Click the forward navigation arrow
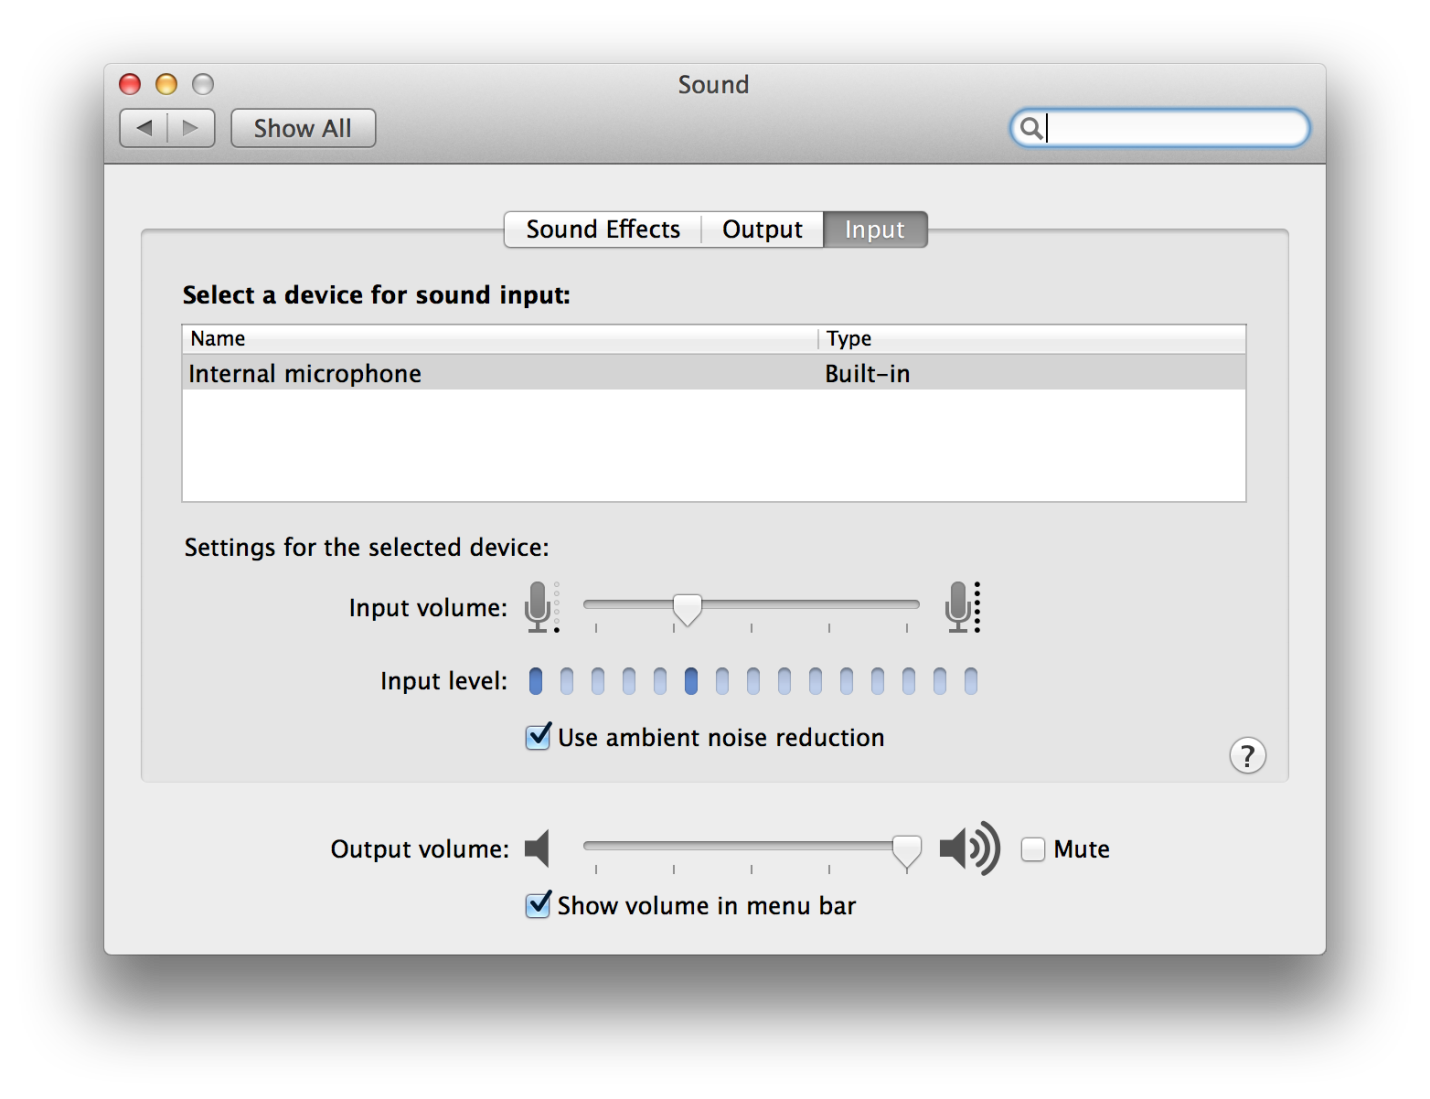The width and height of the screenshot is (1430, 1099). pyautogui.click(x=191, y=128)
